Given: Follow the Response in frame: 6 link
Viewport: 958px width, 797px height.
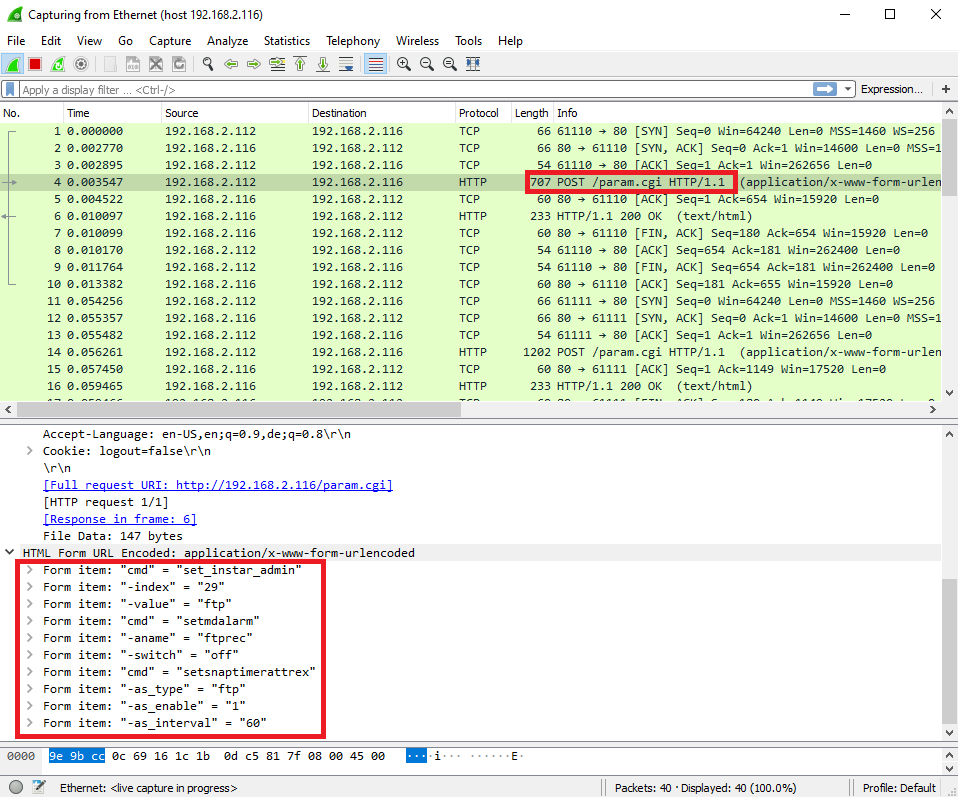Looking at the screenshot, I should point(119,519).
